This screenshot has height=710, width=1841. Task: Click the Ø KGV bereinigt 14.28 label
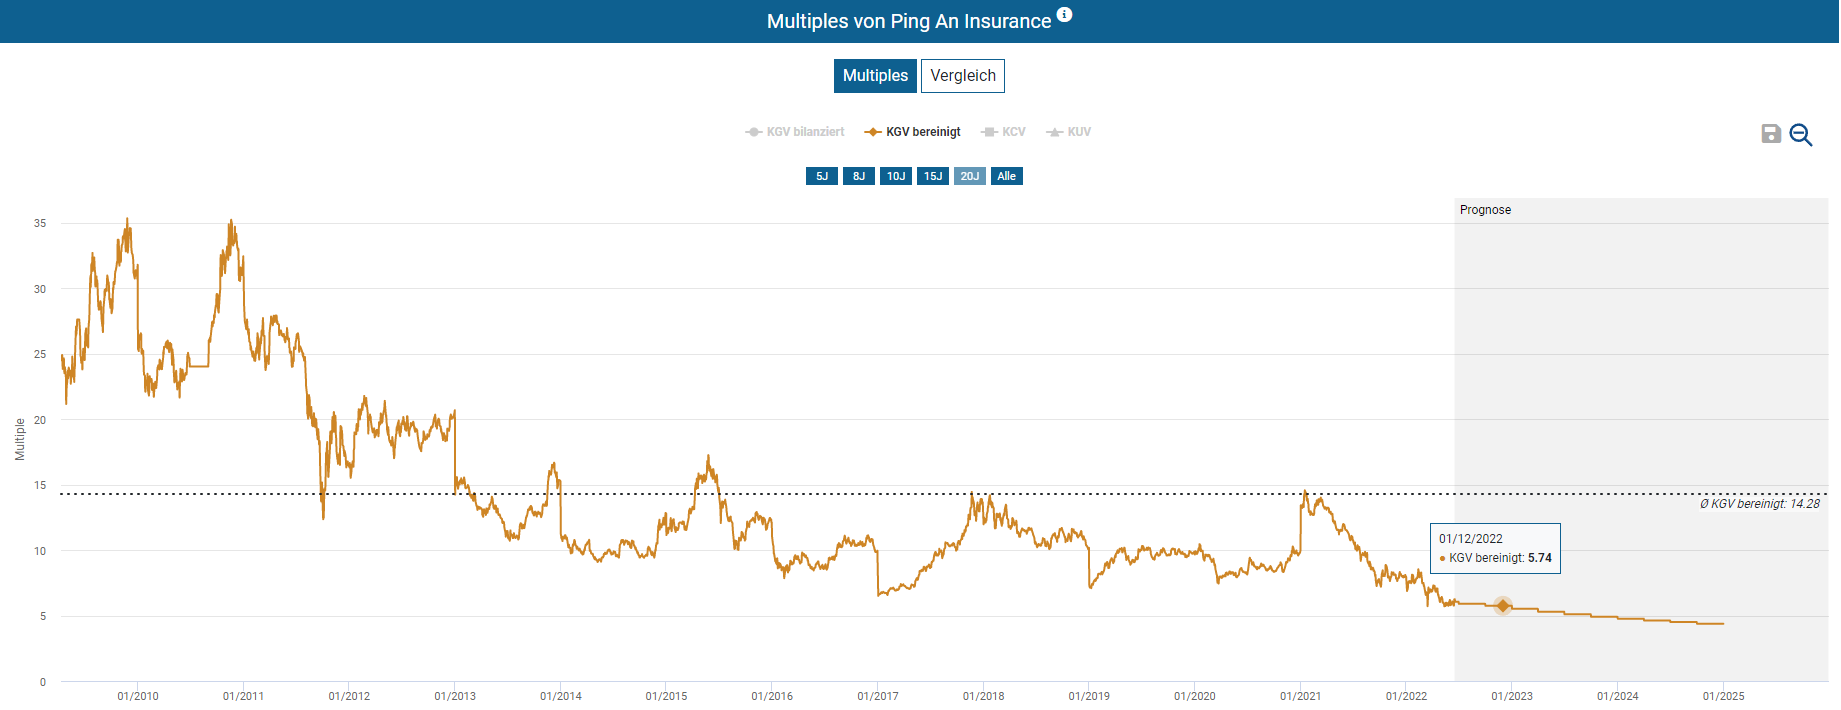point(1760,504)
